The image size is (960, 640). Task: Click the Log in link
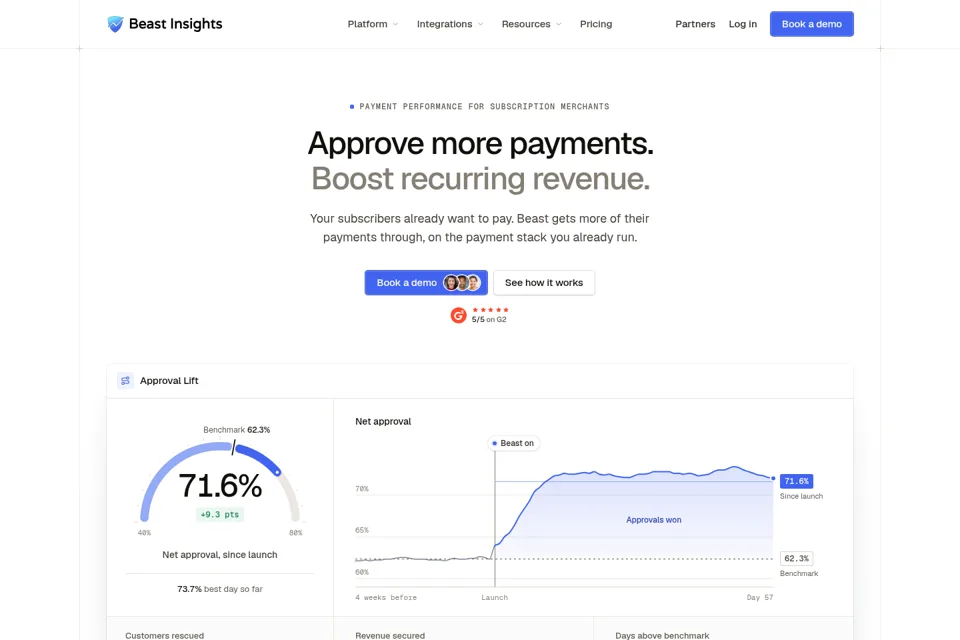coord(743,24)
